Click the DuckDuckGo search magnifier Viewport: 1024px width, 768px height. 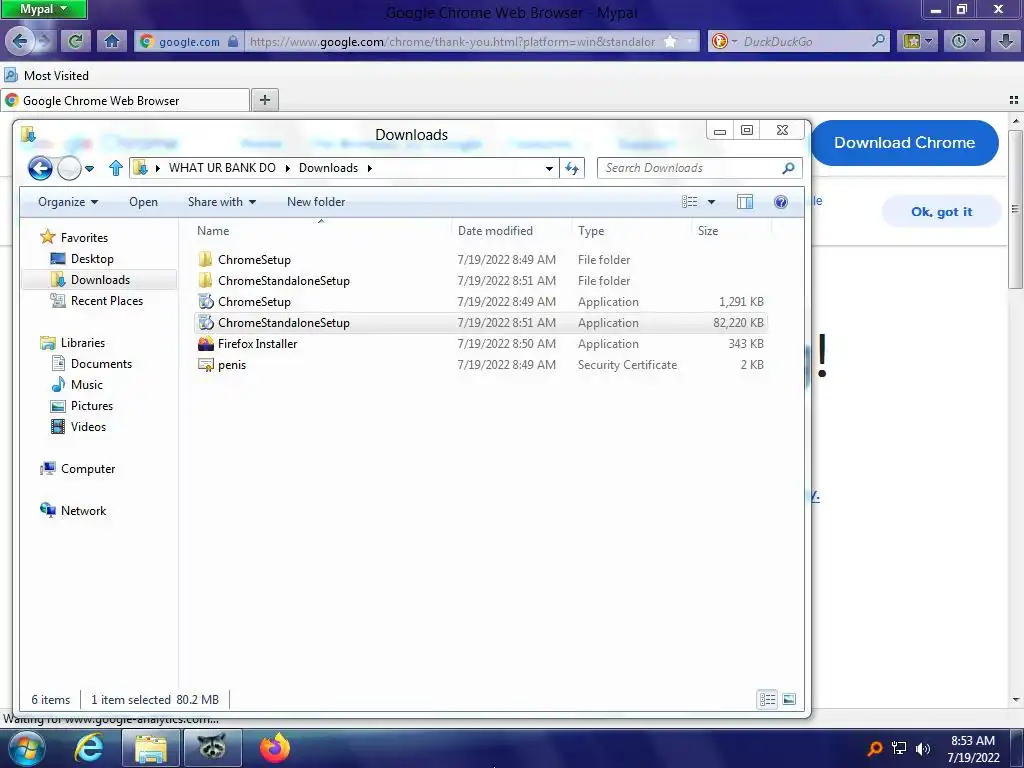878,41
